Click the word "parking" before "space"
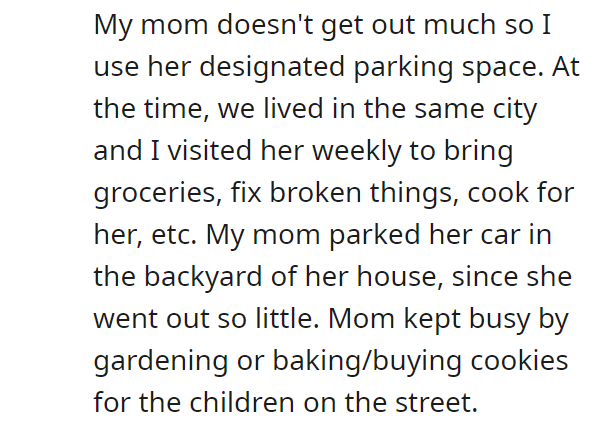Image resolution: width=615 pixels, height=436 pixels. point(403,67)
